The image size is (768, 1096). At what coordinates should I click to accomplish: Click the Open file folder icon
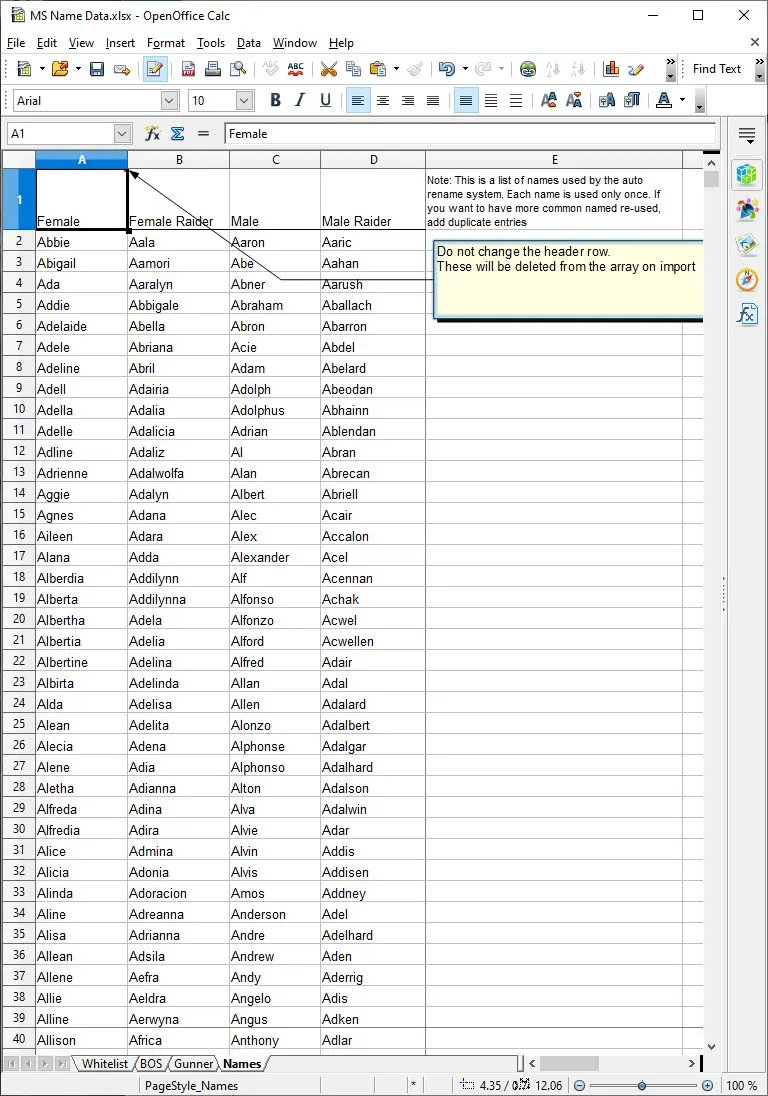(x=60, y=68)
